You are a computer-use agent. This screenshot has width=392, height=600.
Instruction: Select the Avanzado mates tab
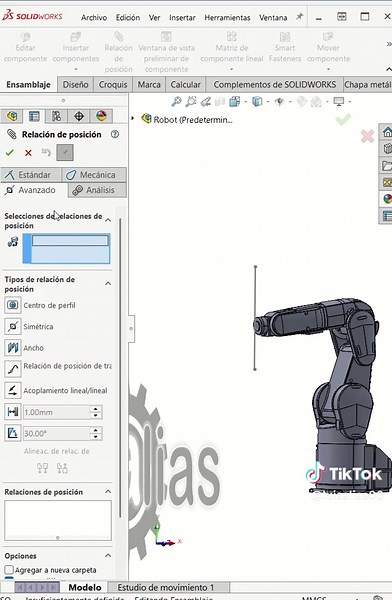tap(34, 190)
